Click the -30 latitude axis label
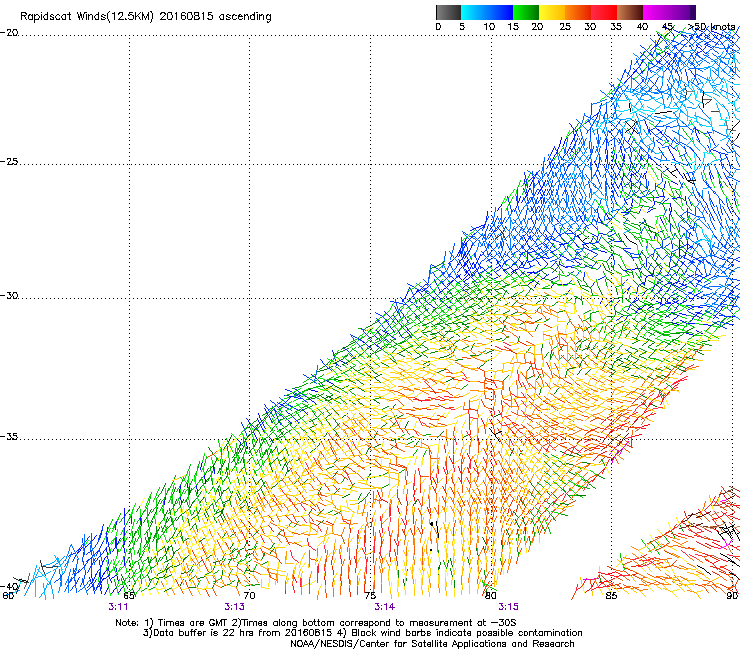This screenshot has height=650, width=740. (x=9, y=295)
